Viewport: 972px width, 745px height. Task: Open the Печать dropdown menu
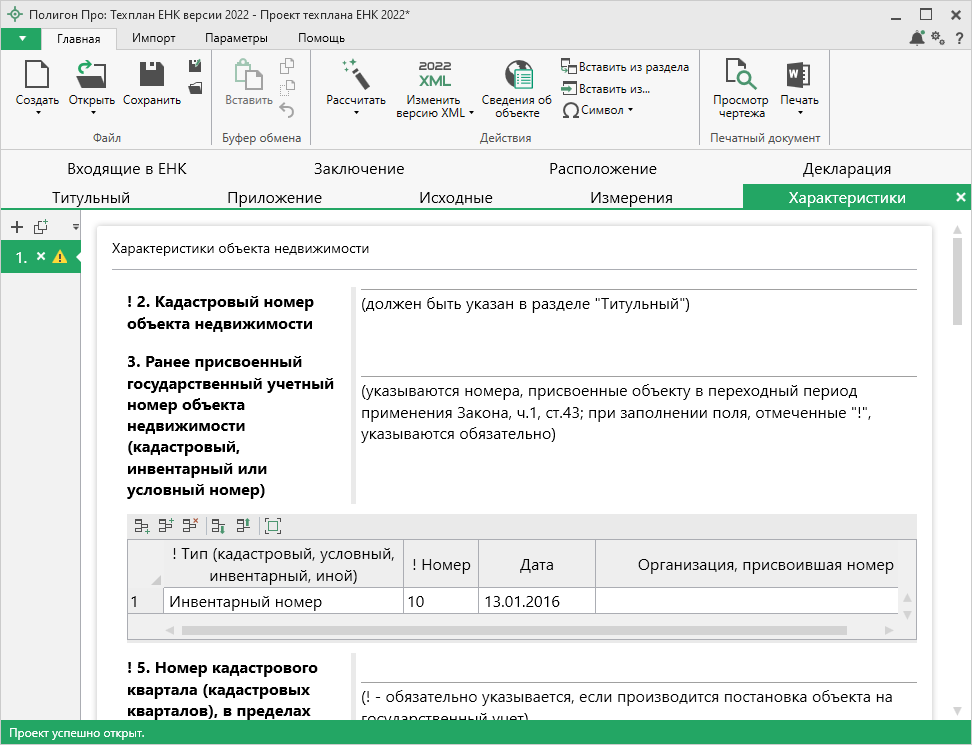click(x=799, y=112)
